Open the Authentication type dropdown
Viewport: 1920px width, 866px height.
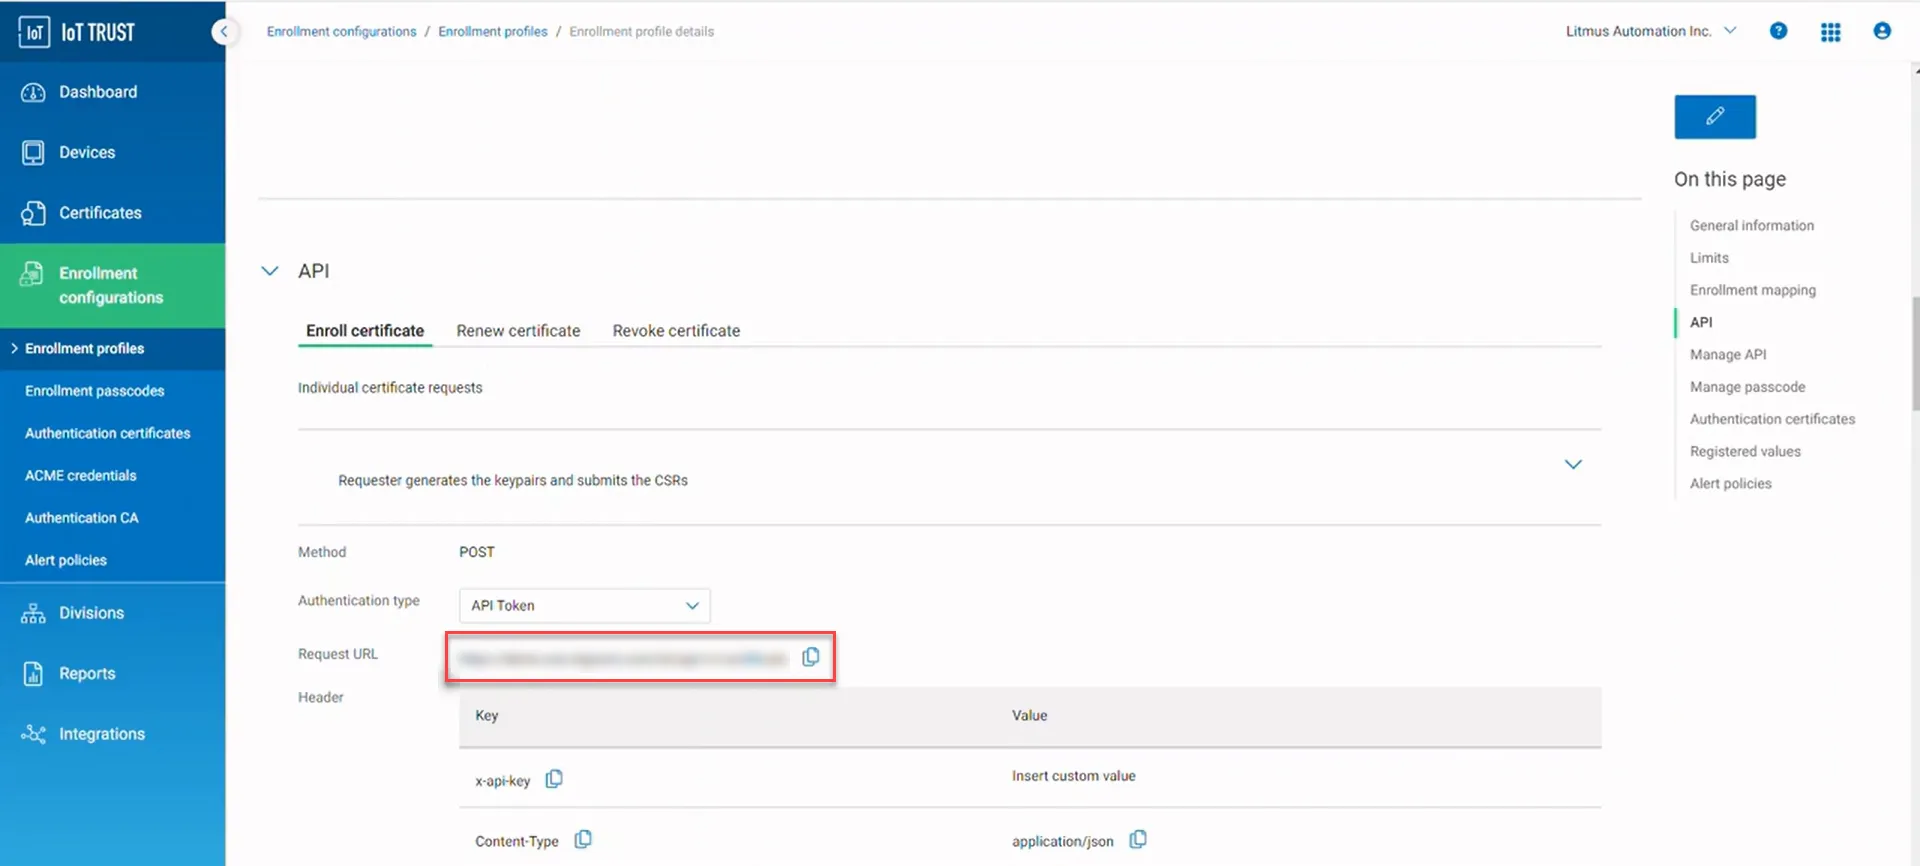(x=585, y=606)
